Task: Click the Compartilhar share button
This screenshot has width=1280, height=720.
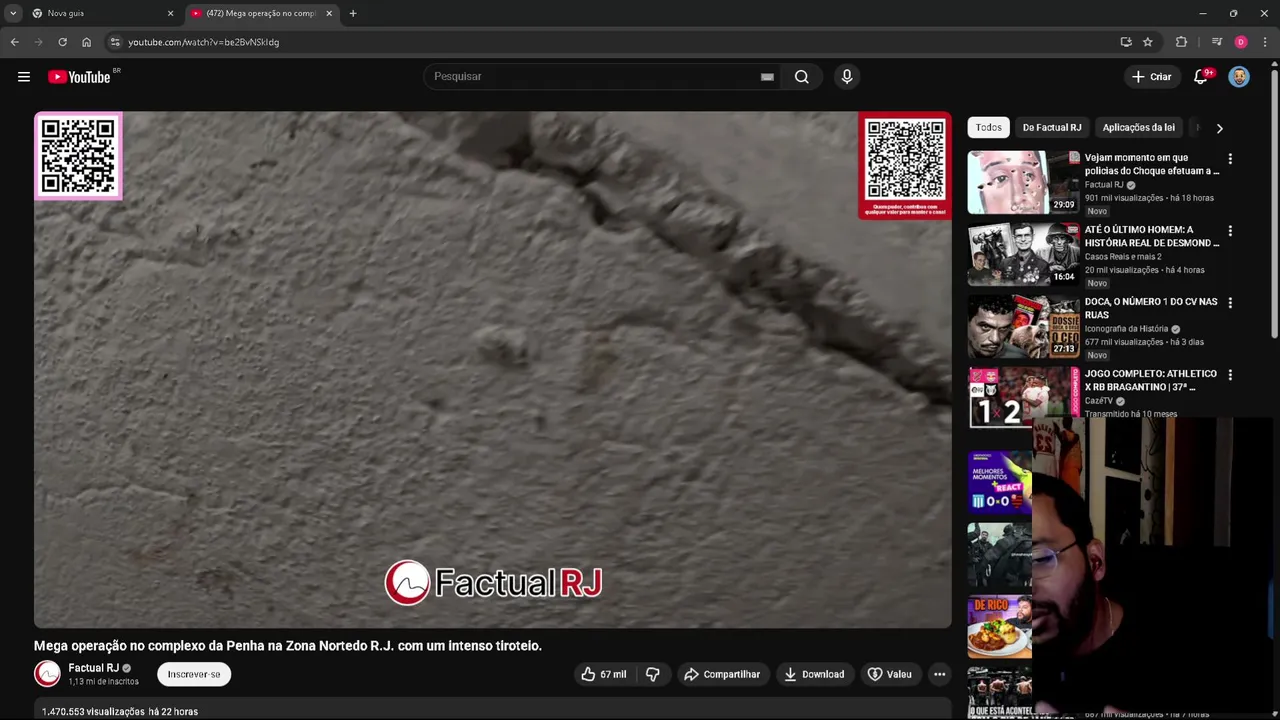Action: [722, 674]
